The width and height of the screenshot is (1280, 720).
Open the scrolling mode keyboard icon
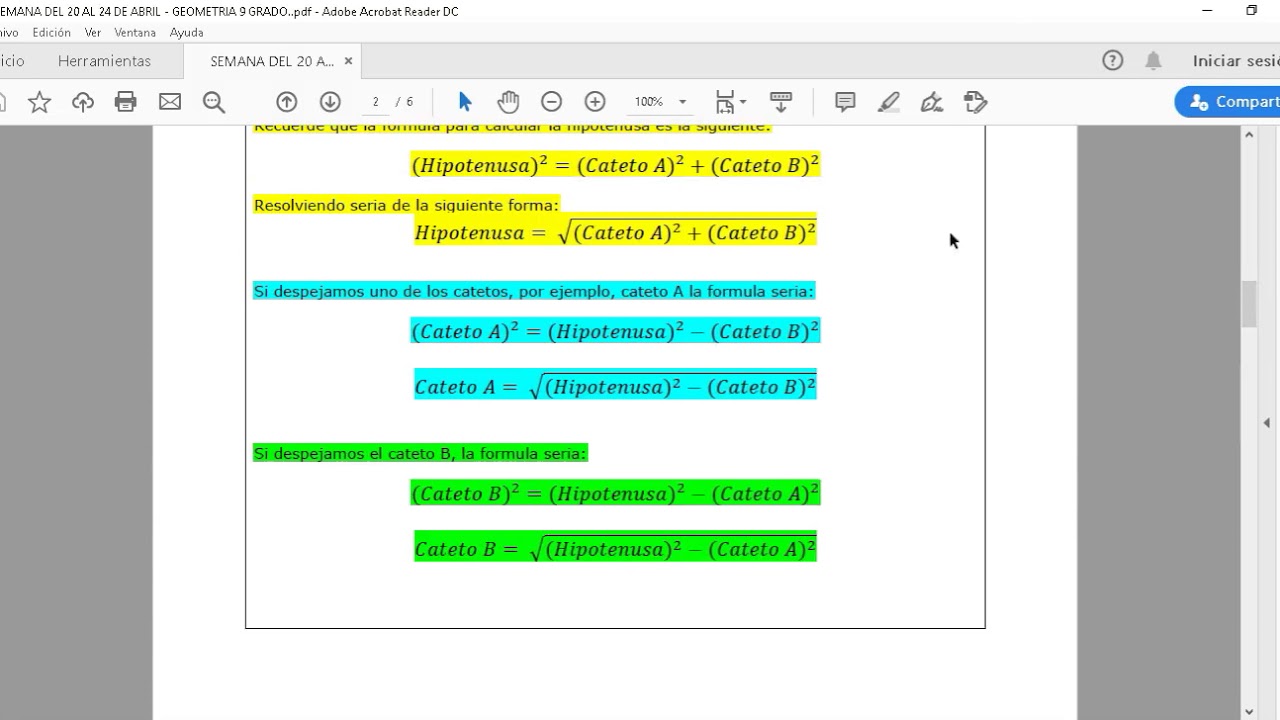coord(781,102)
